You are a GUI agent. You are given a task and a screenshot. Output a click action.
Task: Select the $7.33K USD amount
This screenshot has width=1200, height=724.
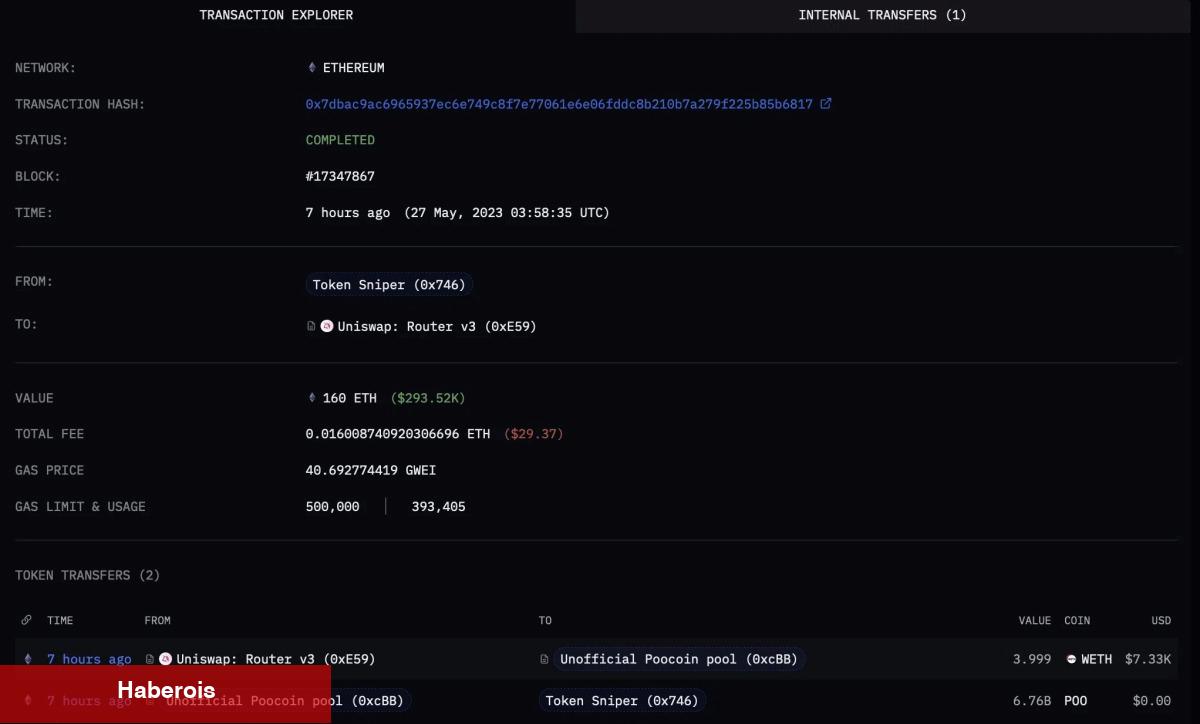coord(1148,659)
